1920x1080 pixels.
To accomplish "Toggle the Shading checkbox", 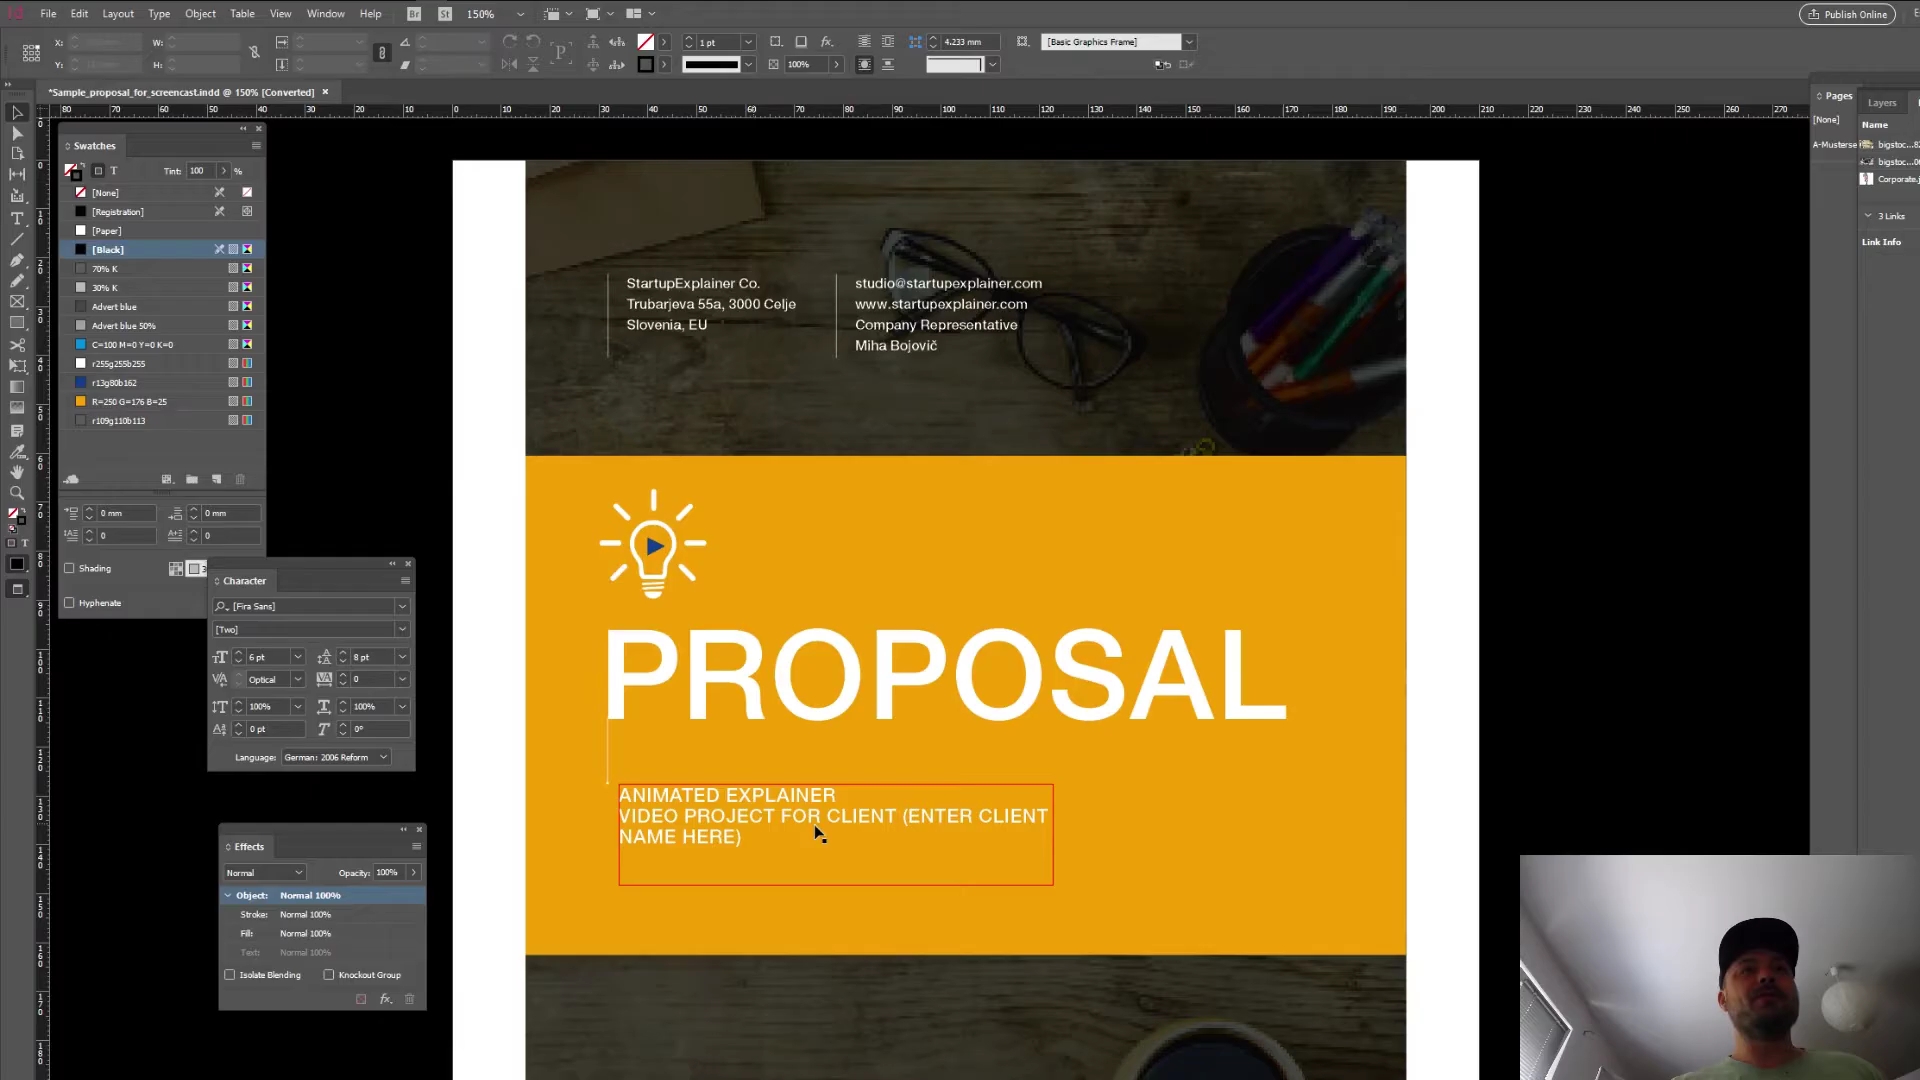I will (x=70, y=568).
